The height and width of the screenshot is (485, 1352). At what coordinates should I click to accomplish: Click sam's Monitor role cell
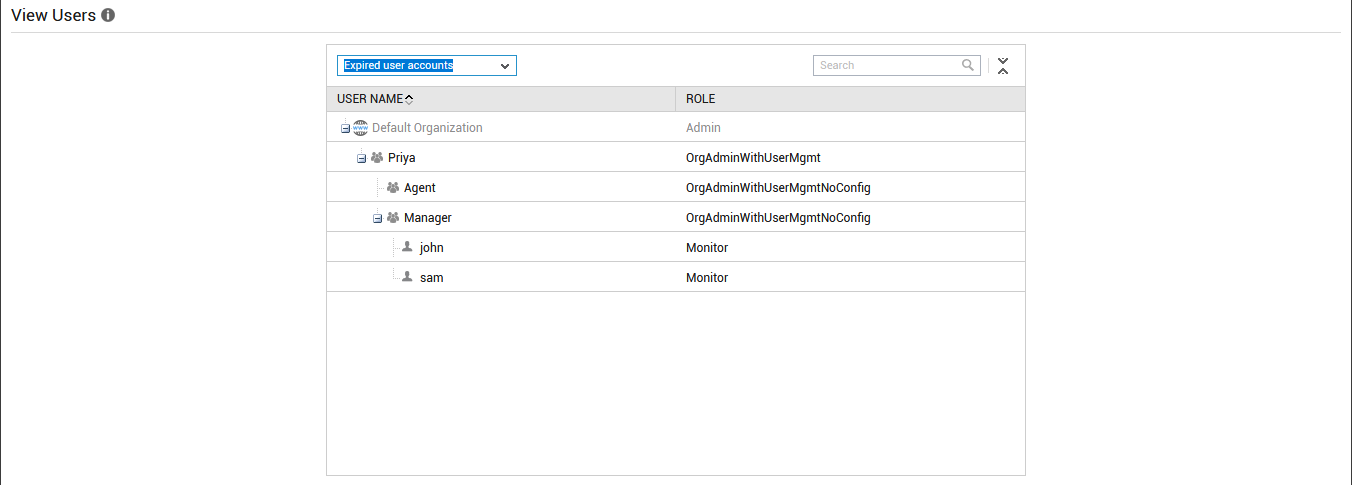(707, 278)
